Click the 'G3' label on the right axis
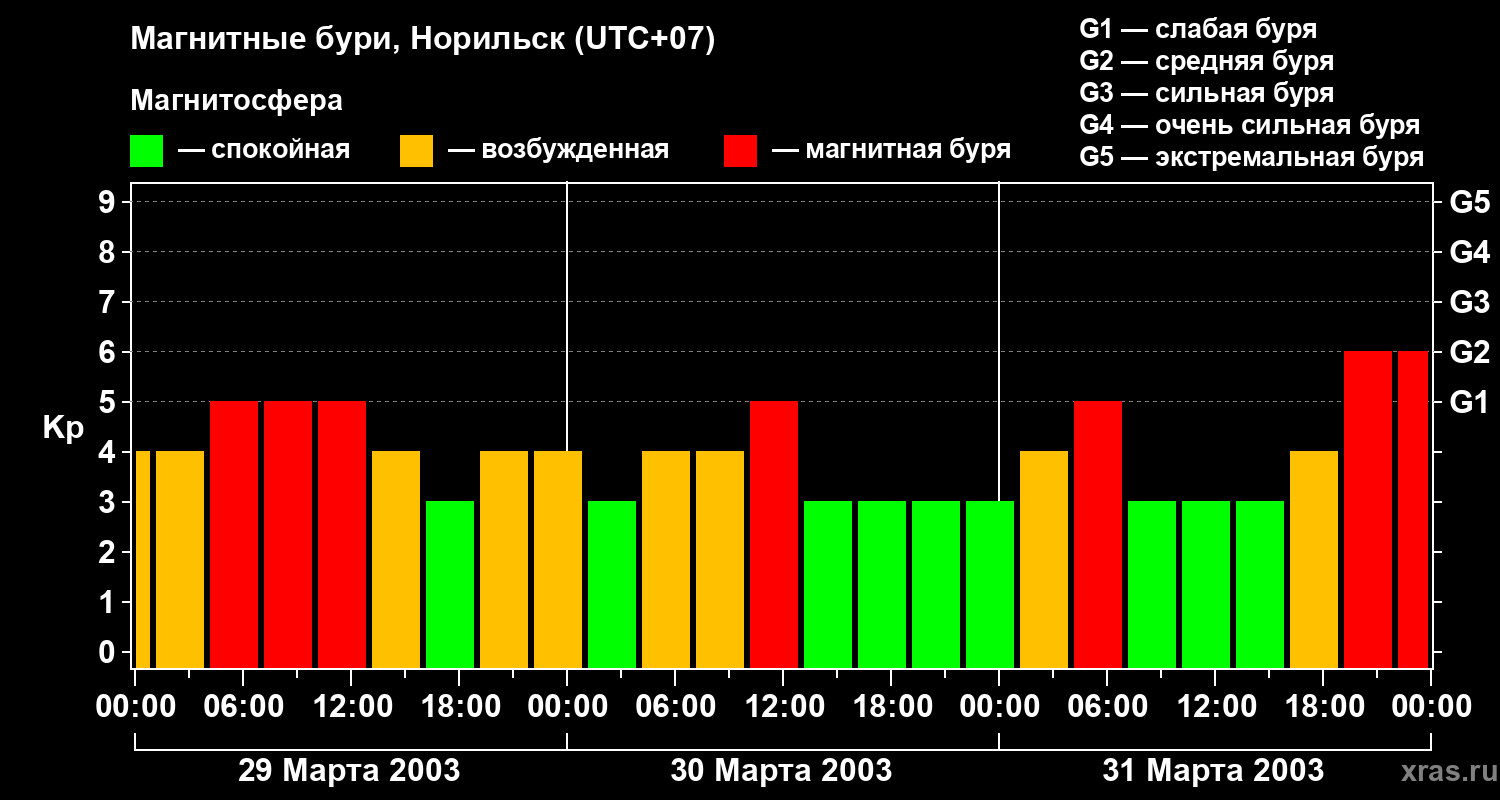 point(1469,302)
